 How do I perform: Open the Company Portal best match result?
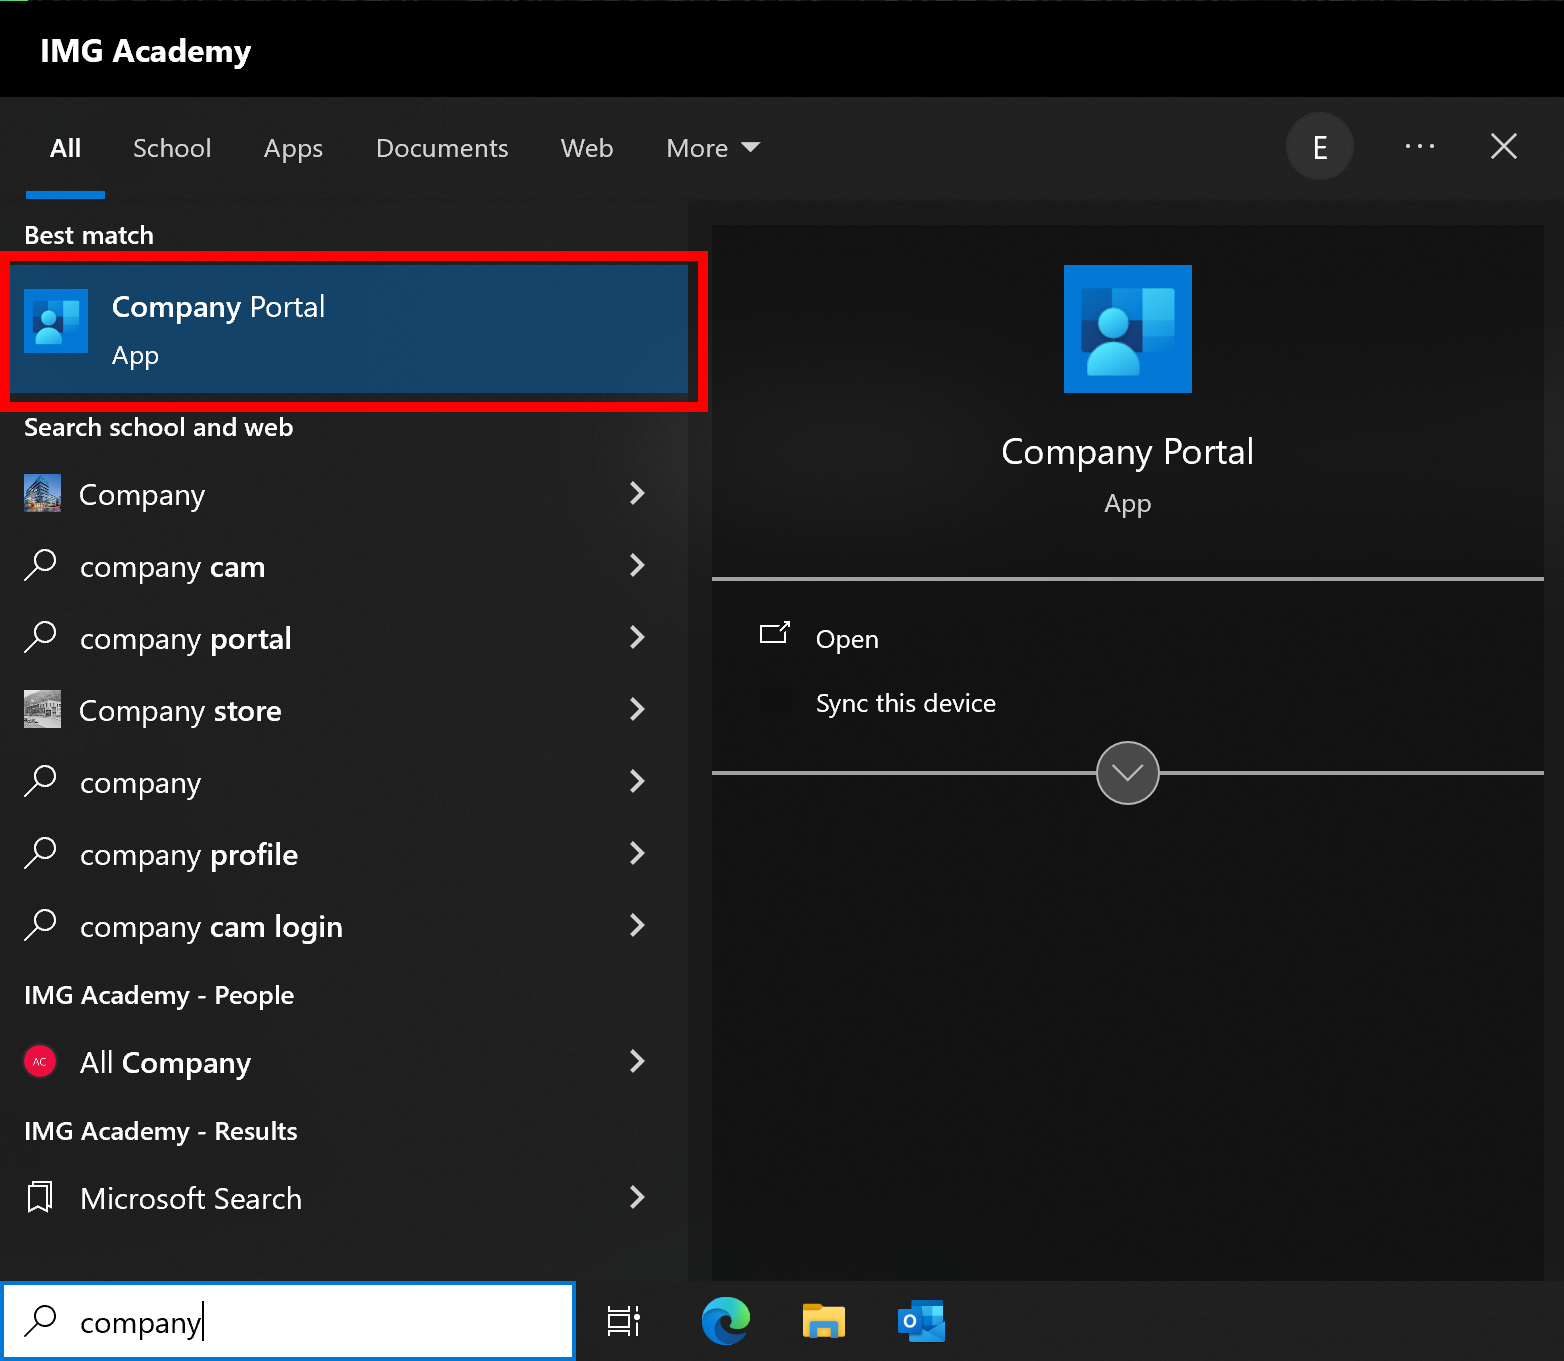point(350,330)
